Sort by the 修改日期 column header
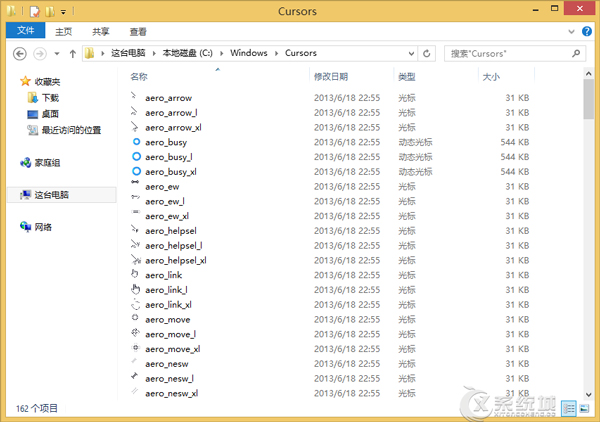Viewport: 600px width, 422px height. (331, 77)
